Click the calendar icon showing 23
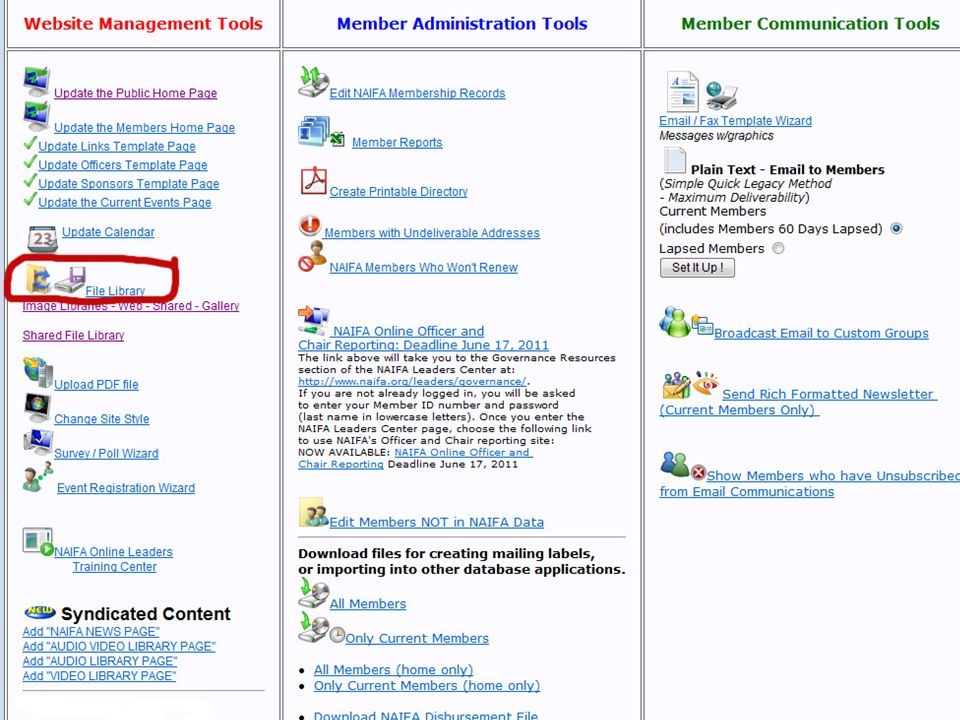960x720 pixels. (43, 238)
